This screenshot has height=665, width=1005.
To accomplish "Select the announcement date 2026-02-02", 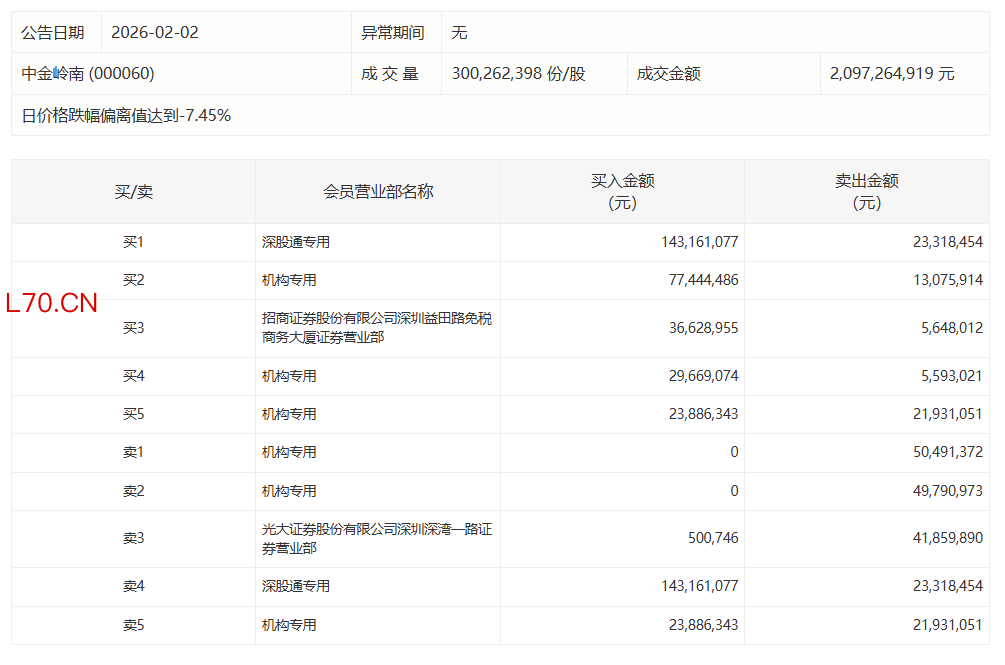I will [155, 32].
